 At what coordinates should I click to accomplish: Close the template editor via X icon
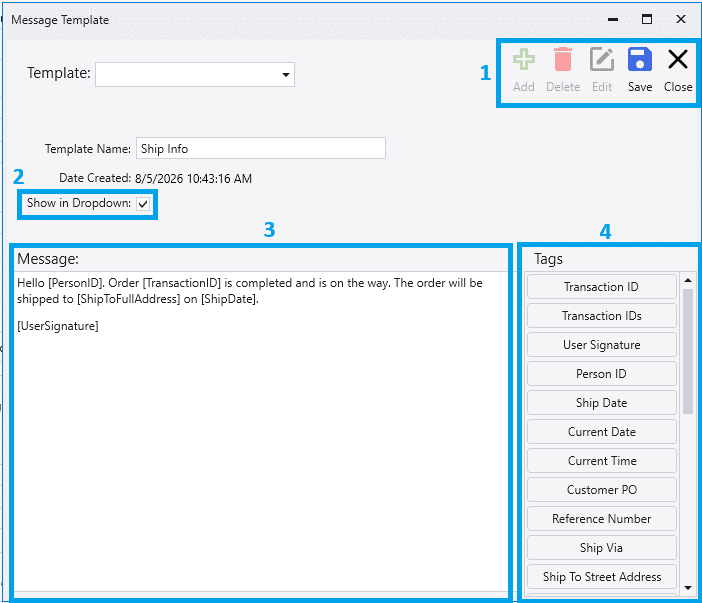(x=678, y=59)
